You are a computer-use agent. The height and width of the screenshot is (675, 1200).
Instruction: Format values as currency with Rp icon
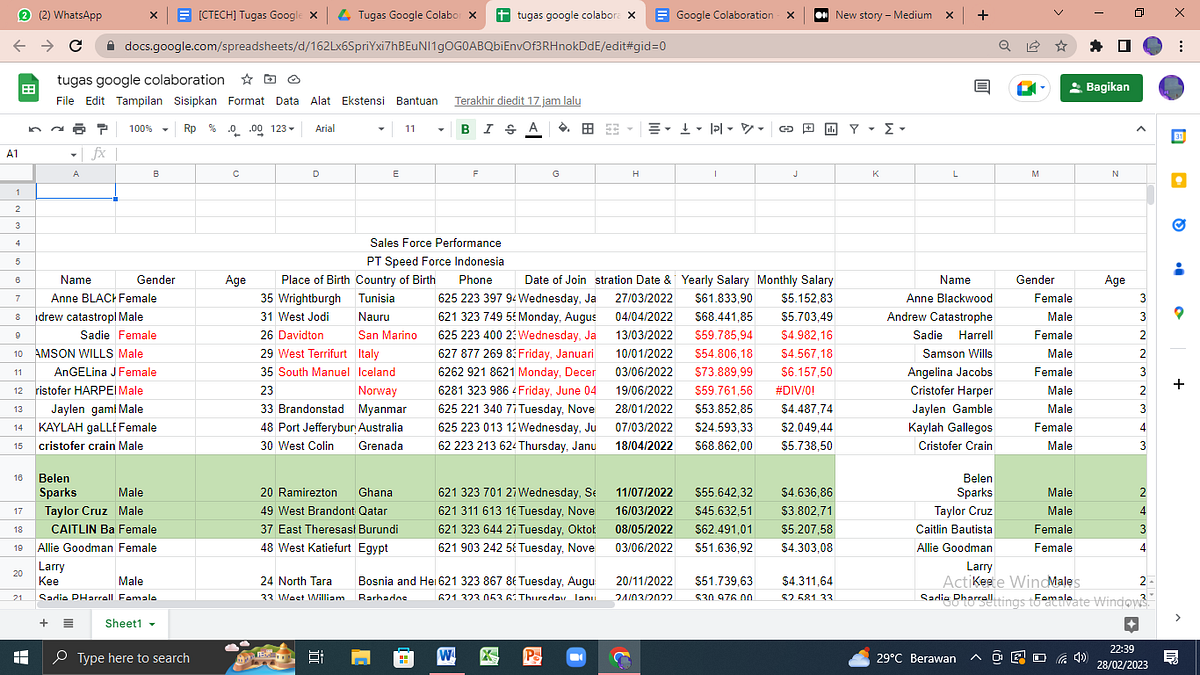tap(190, 128)
